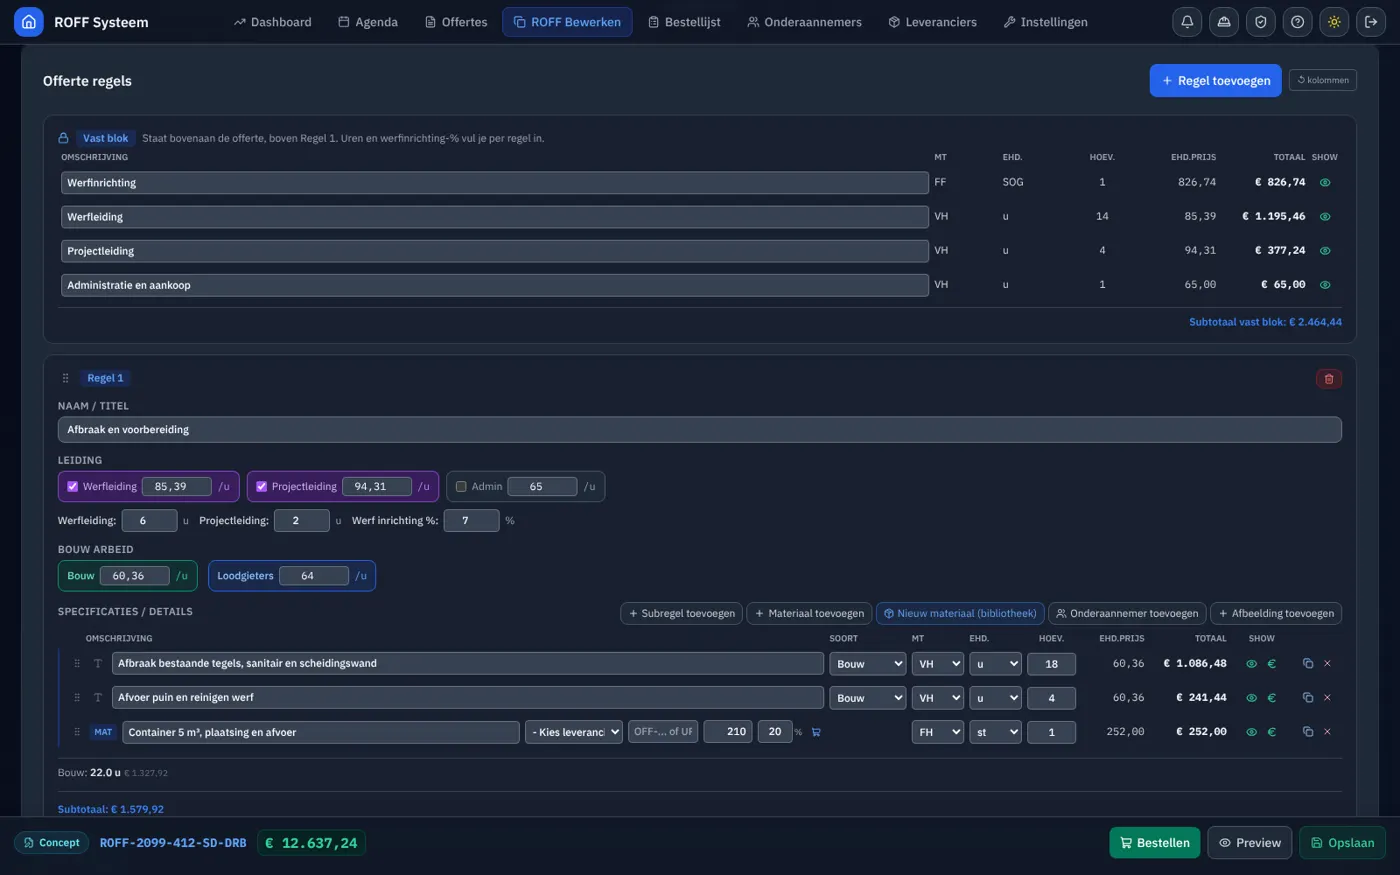Screen dimensions: 1400x875
Task: Open help question mark icon
Action: tap(1298, 22)
